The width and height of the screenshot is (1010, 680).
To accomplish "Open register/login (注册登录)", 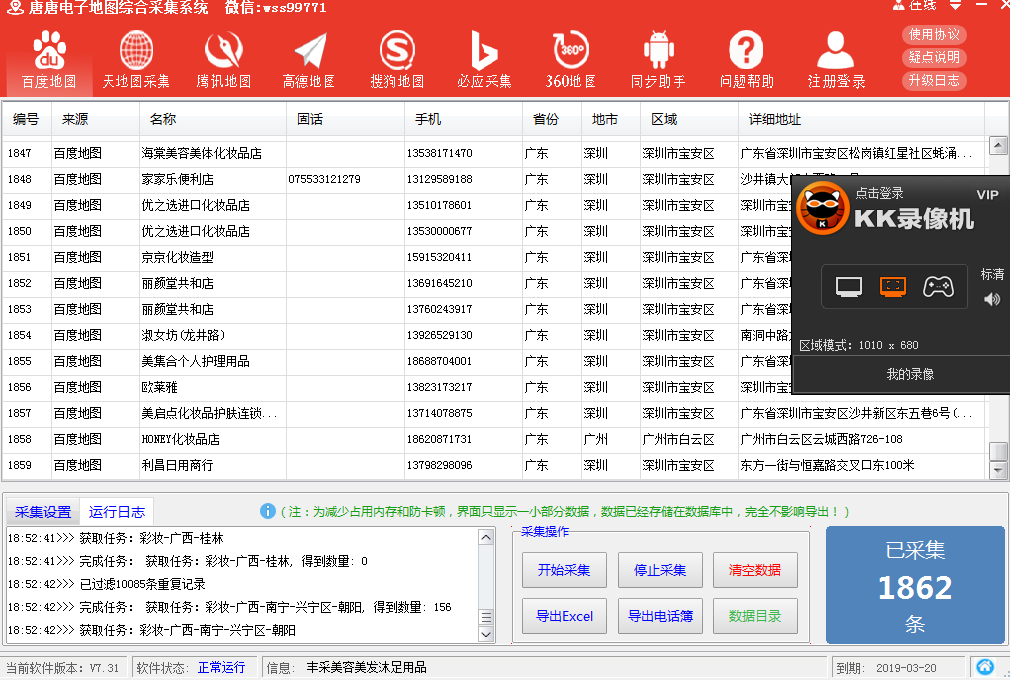I will point(836,60).
